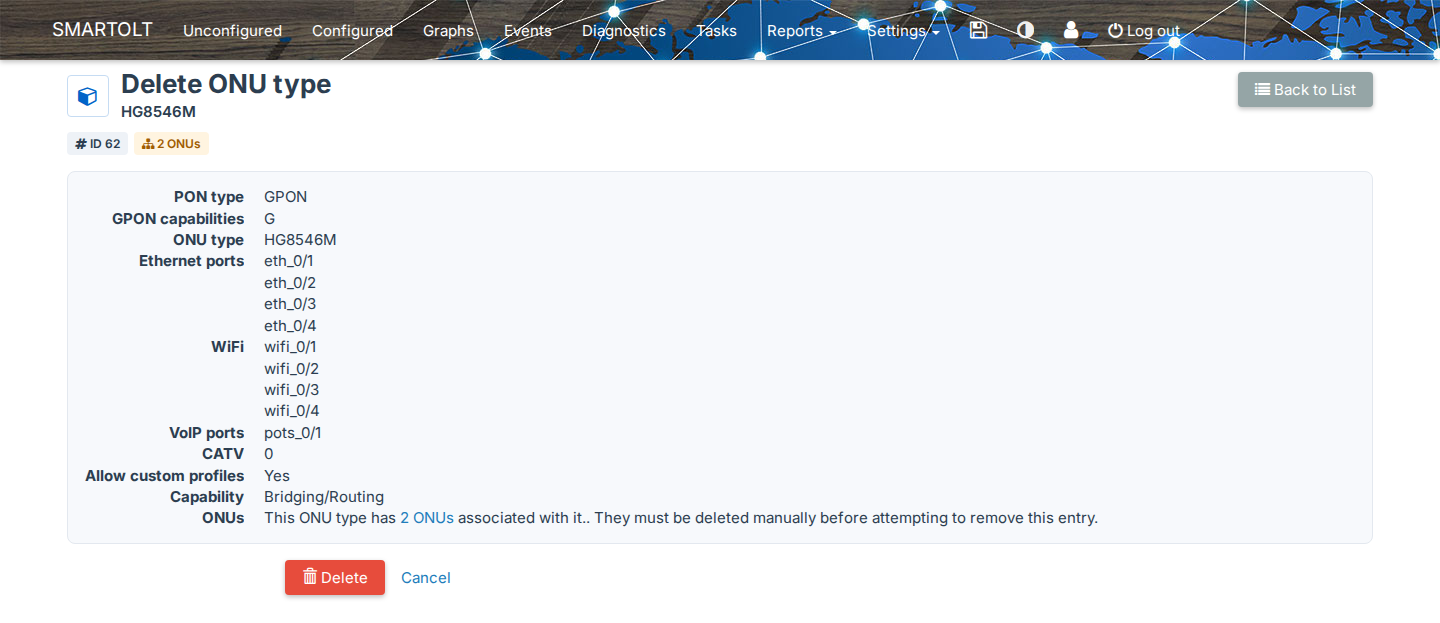Click the HG8546M value of ONU type row

point(300,240)
